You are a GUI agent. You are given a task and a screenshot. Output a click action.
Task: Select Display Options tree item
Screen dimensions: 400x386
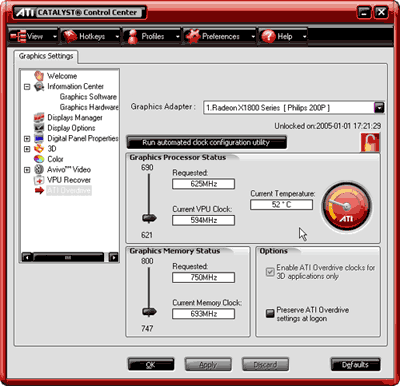point(71,128)
